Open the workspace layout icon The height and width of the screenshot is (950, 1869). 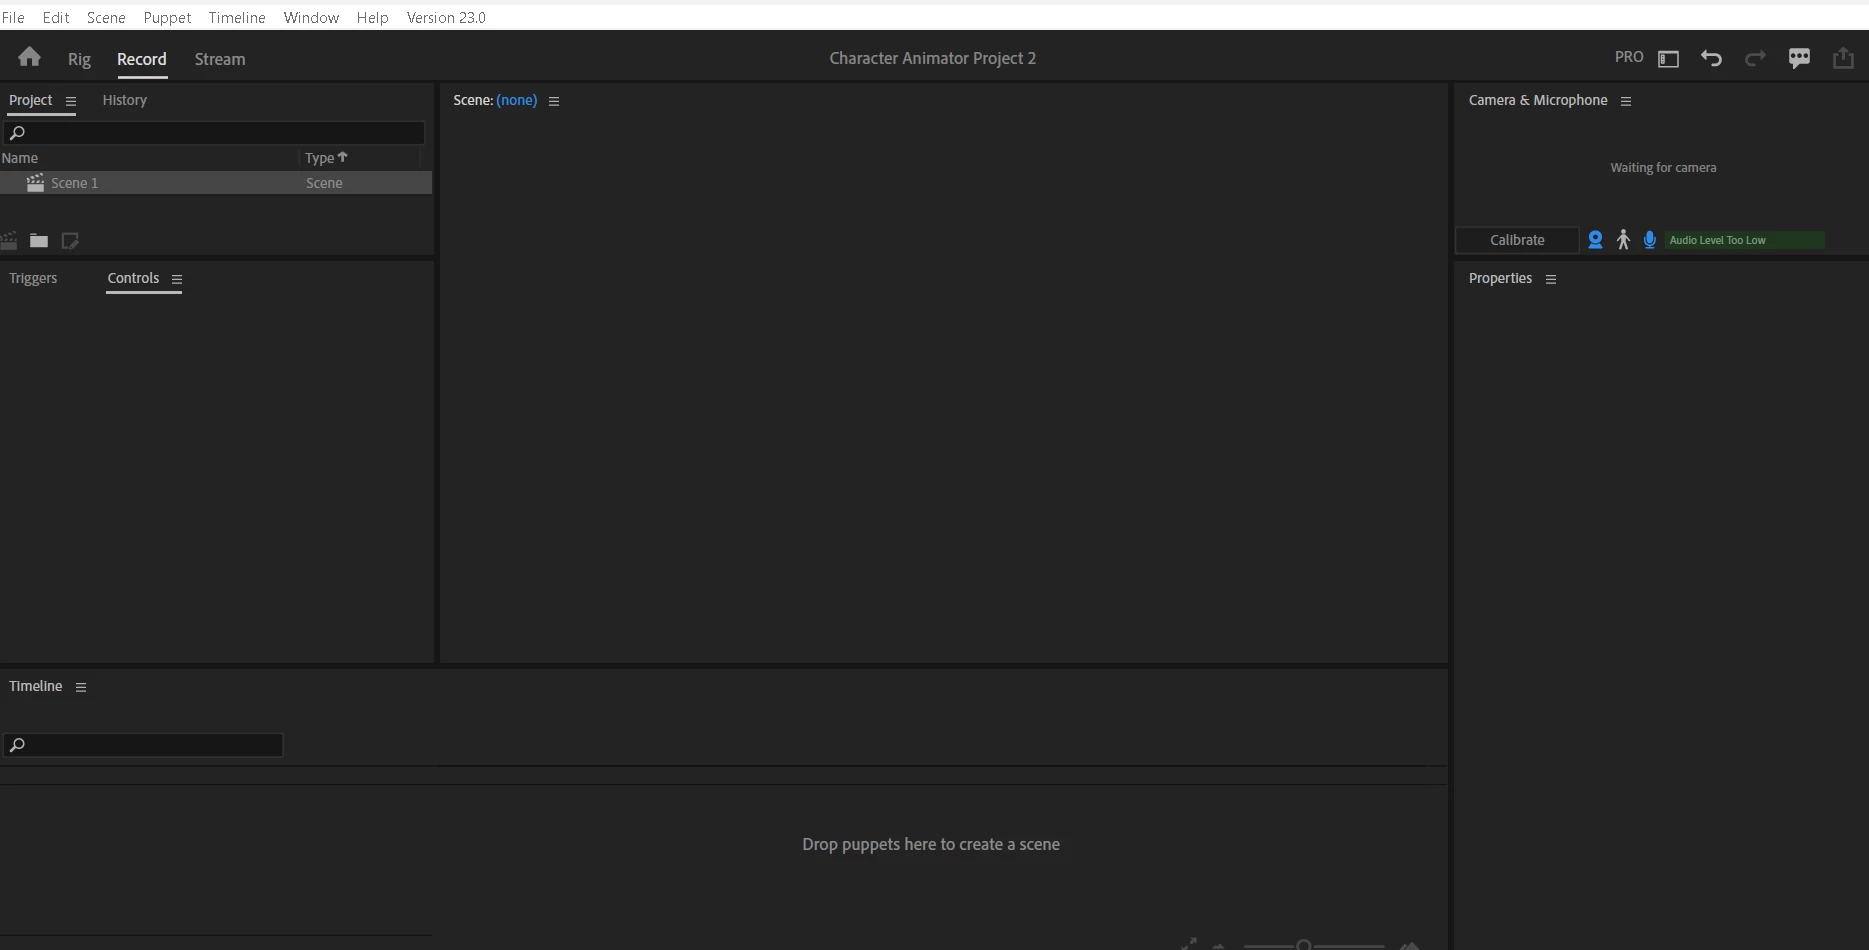(x=1668, y=59)
